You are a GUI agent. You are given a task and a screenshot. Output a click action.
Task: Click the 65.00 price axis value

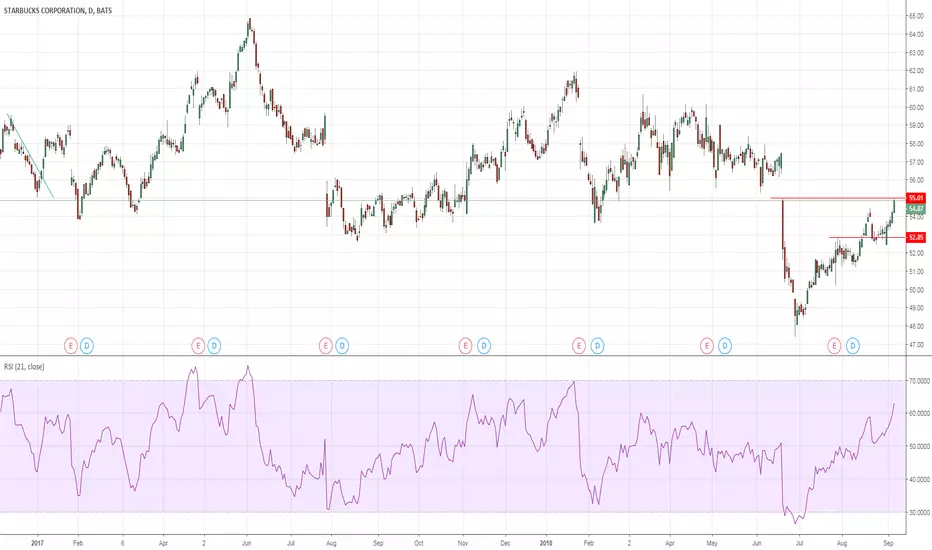click(916, 16)
